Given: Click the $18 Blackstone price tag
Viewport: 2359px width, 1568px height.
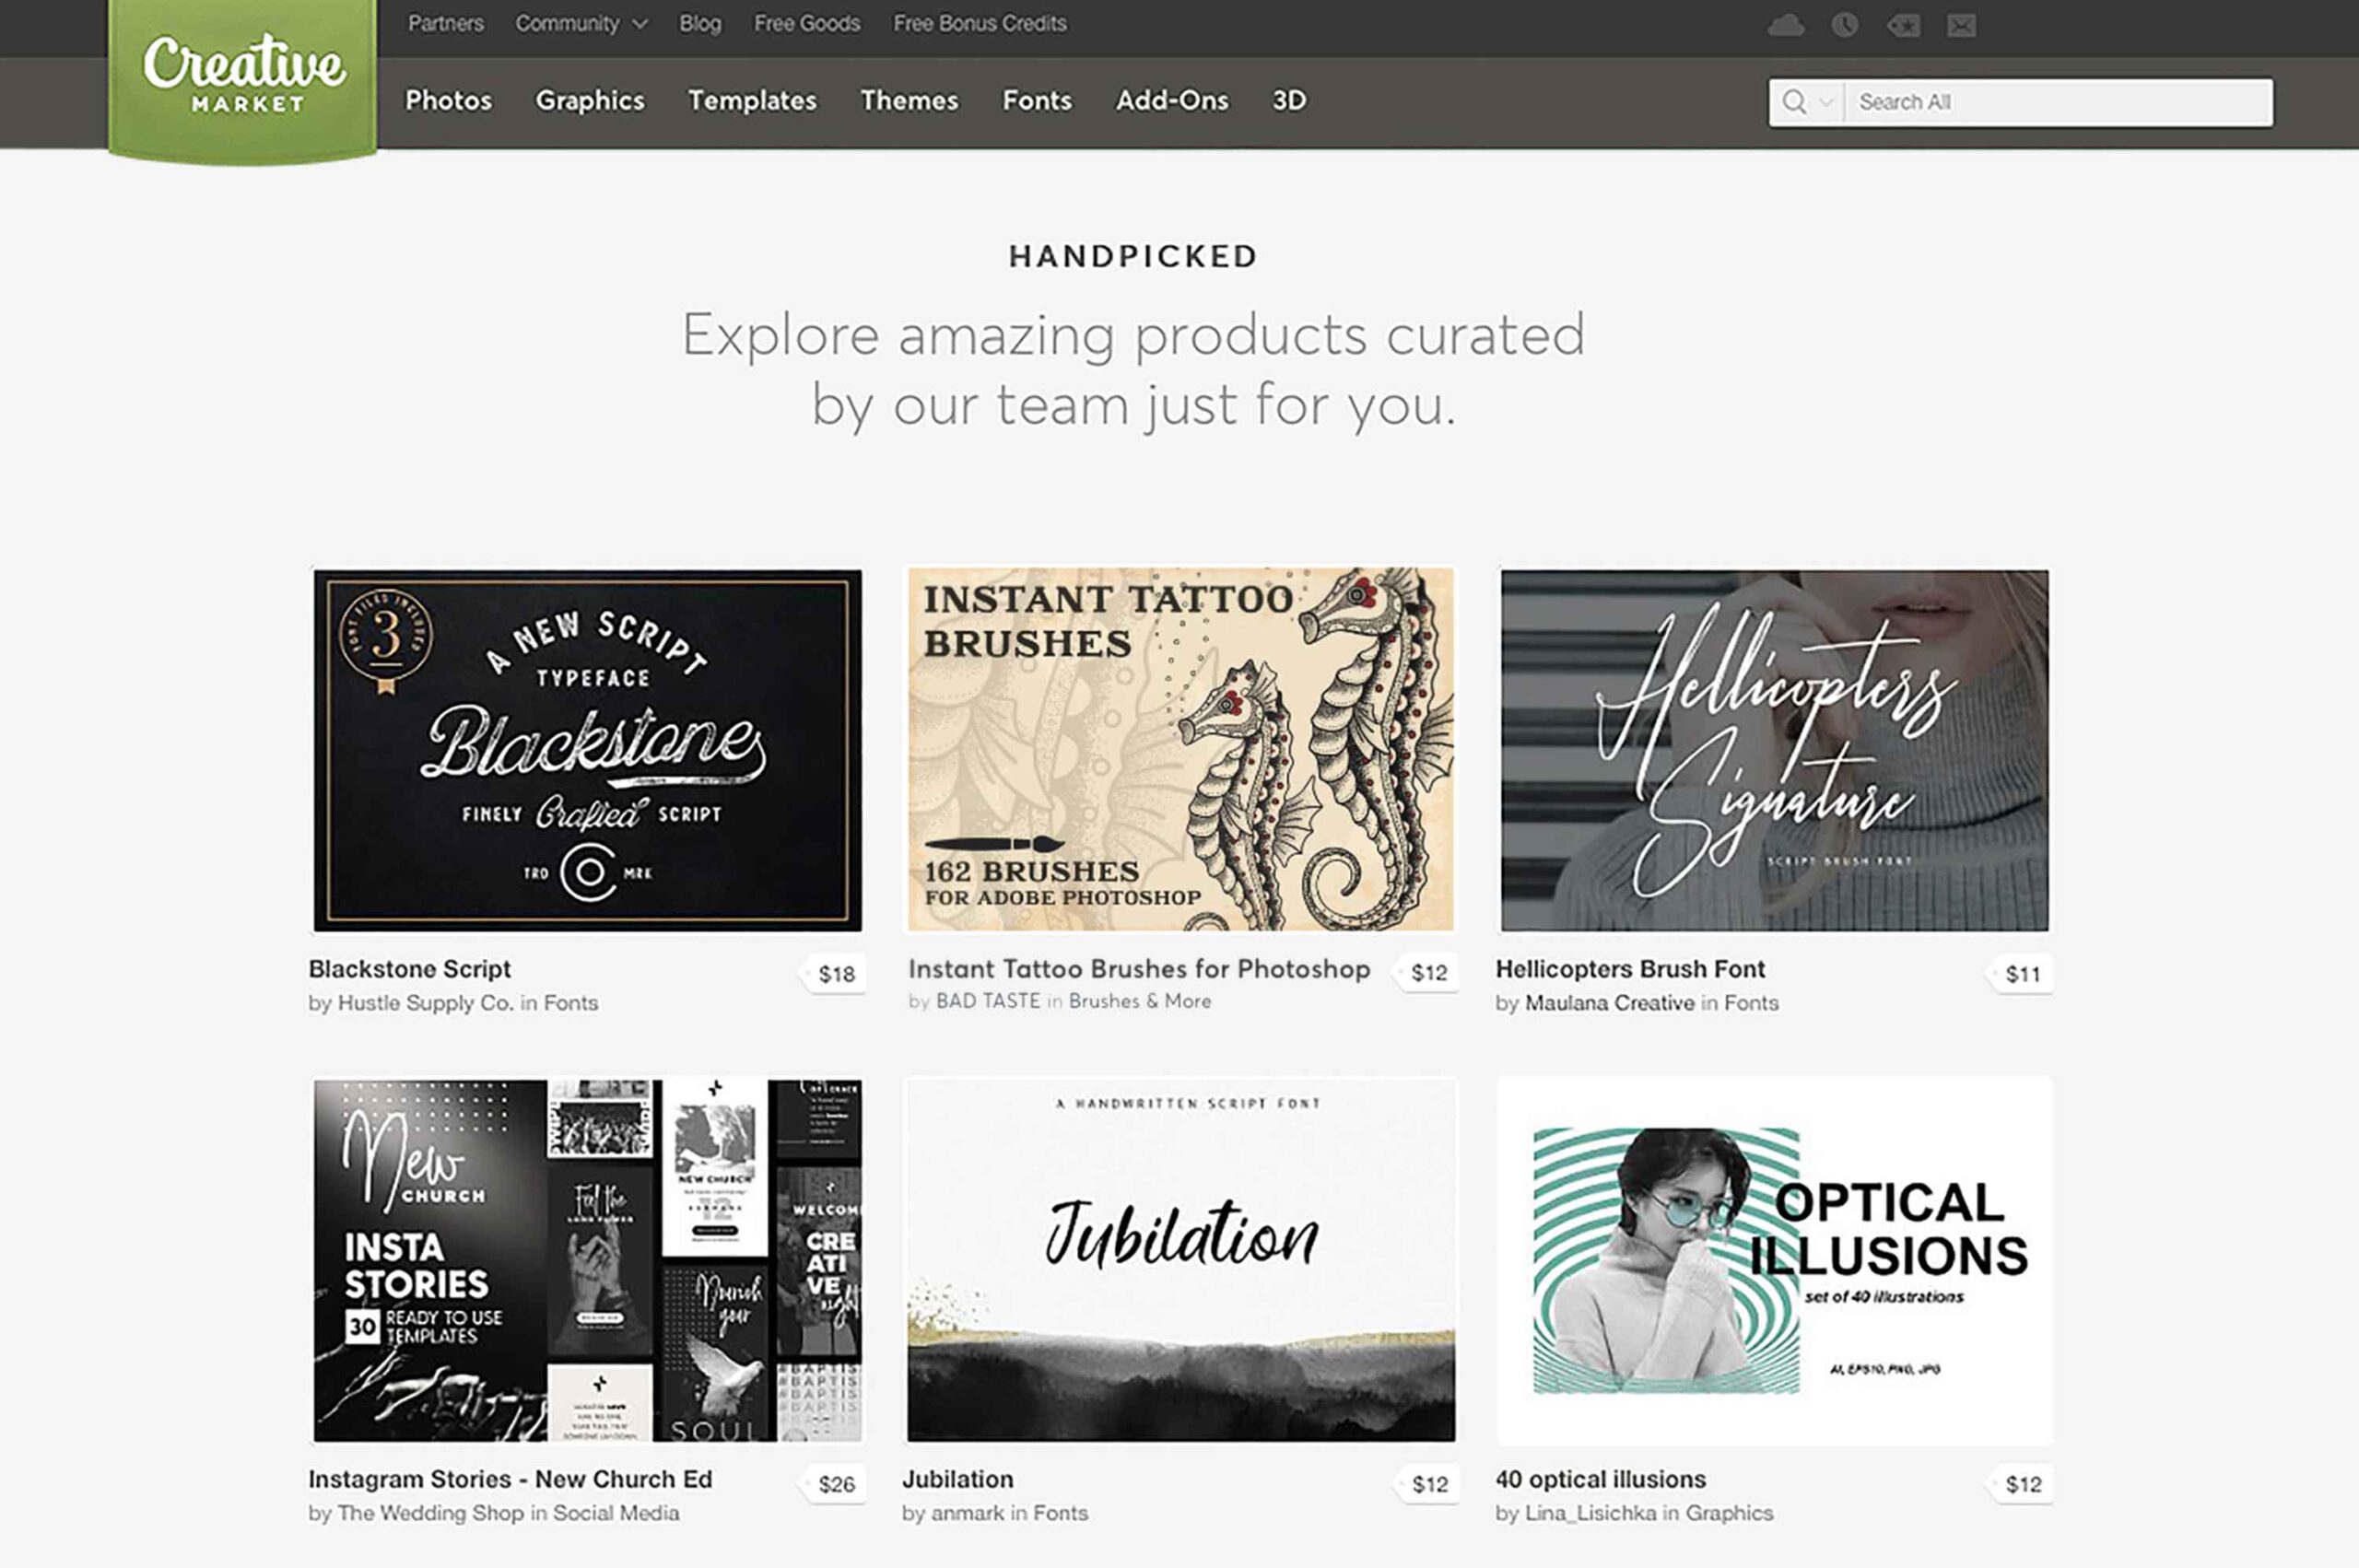Looking at the screenshot, I should tap(835, 974).
